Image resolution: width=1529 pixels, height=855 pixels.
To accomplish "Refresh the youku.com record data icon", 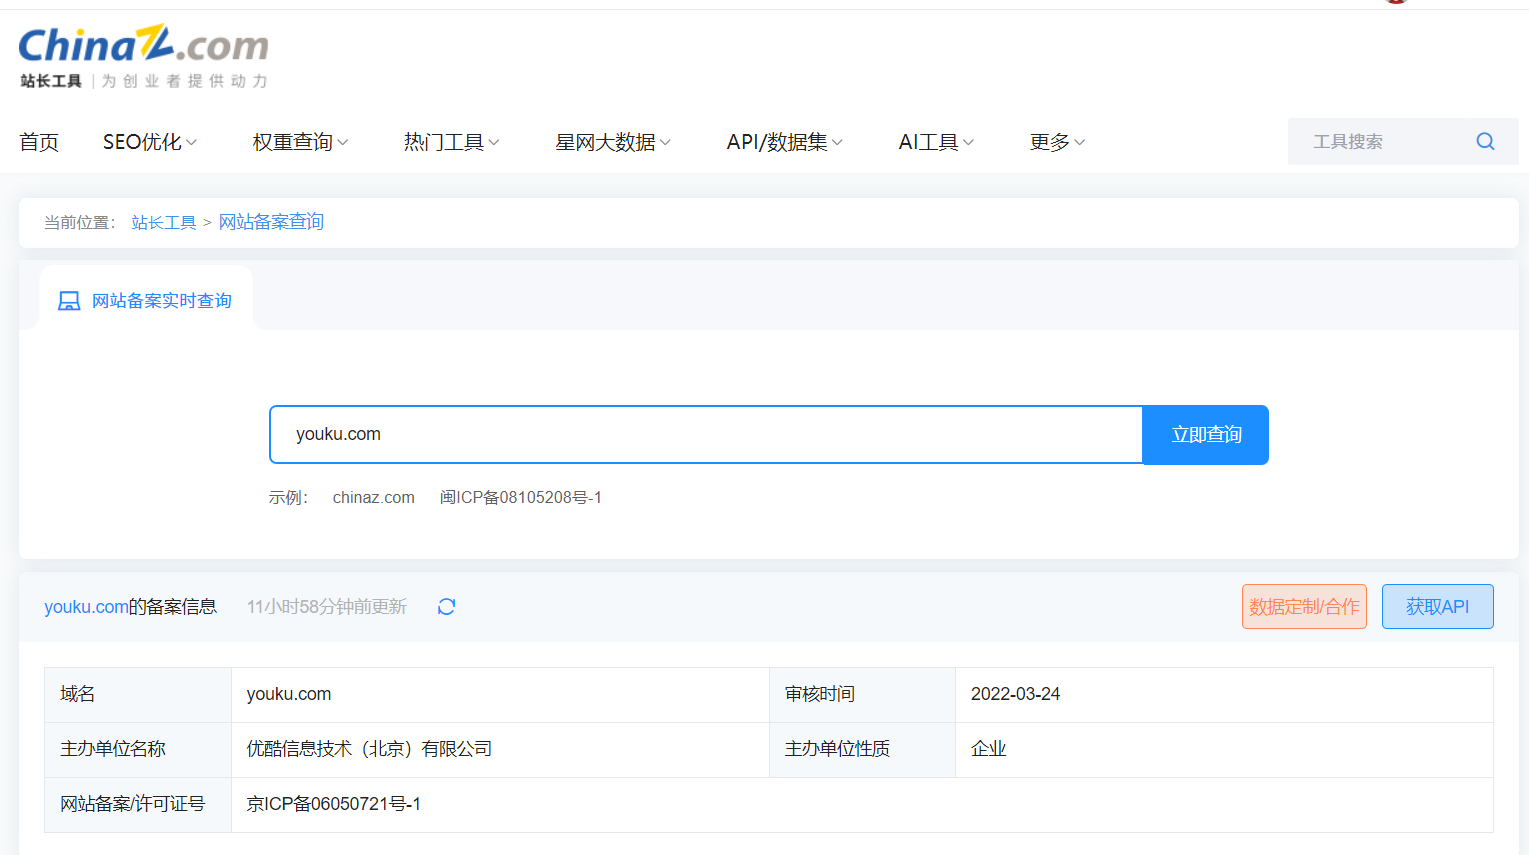I will (446, 607).
